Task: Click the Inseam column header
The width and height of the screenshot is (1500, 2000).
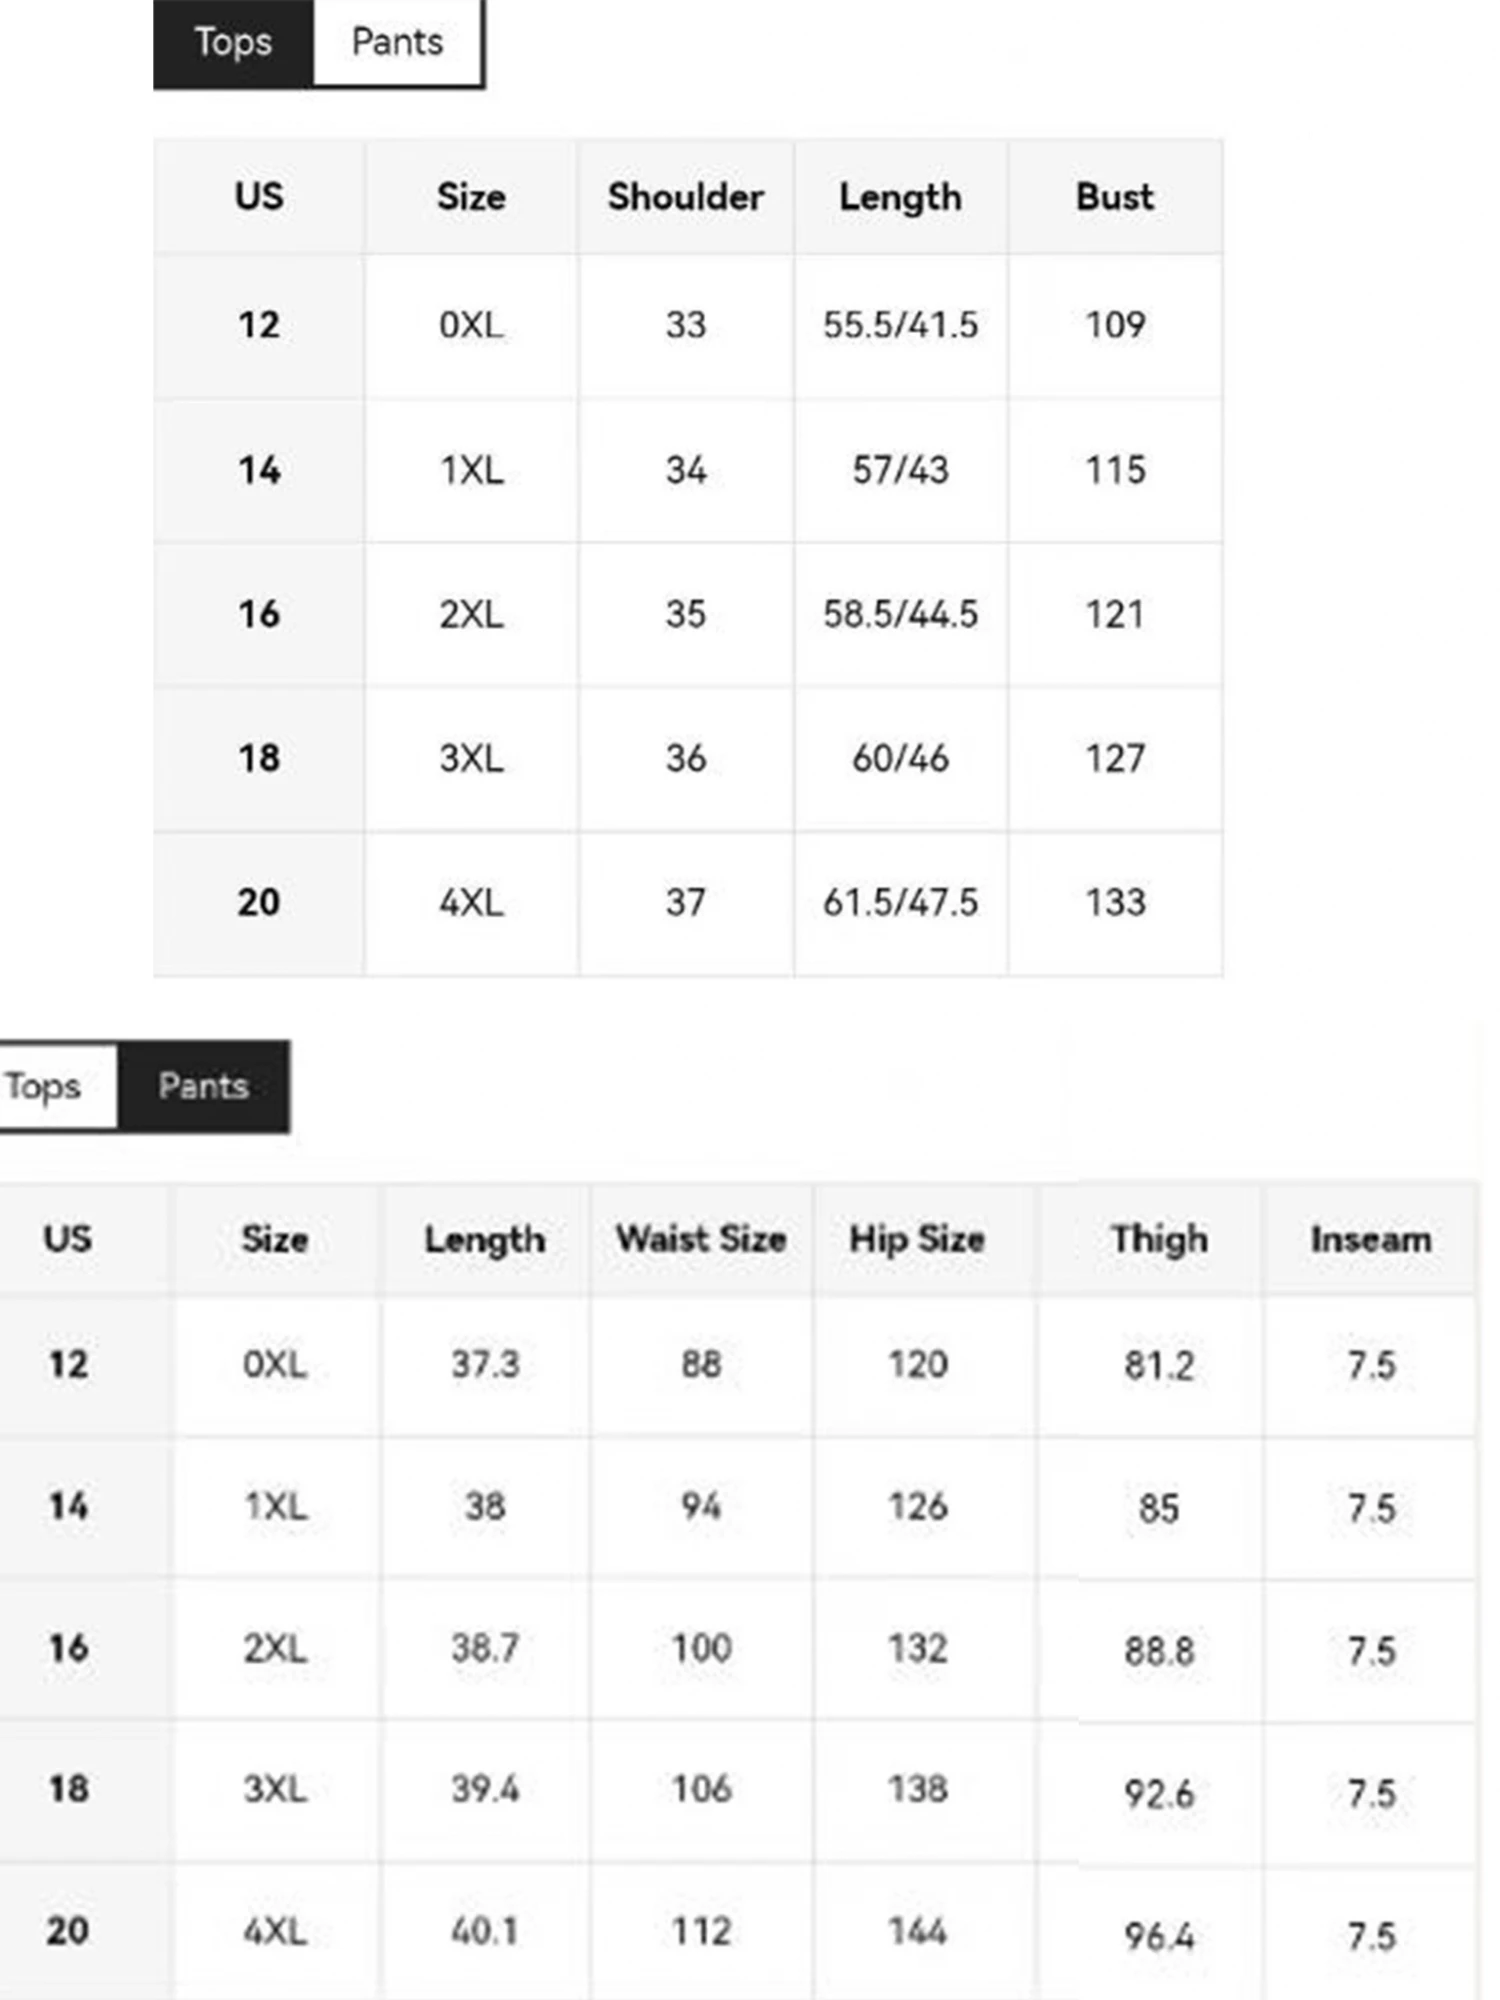Action: point(1371,1240)
